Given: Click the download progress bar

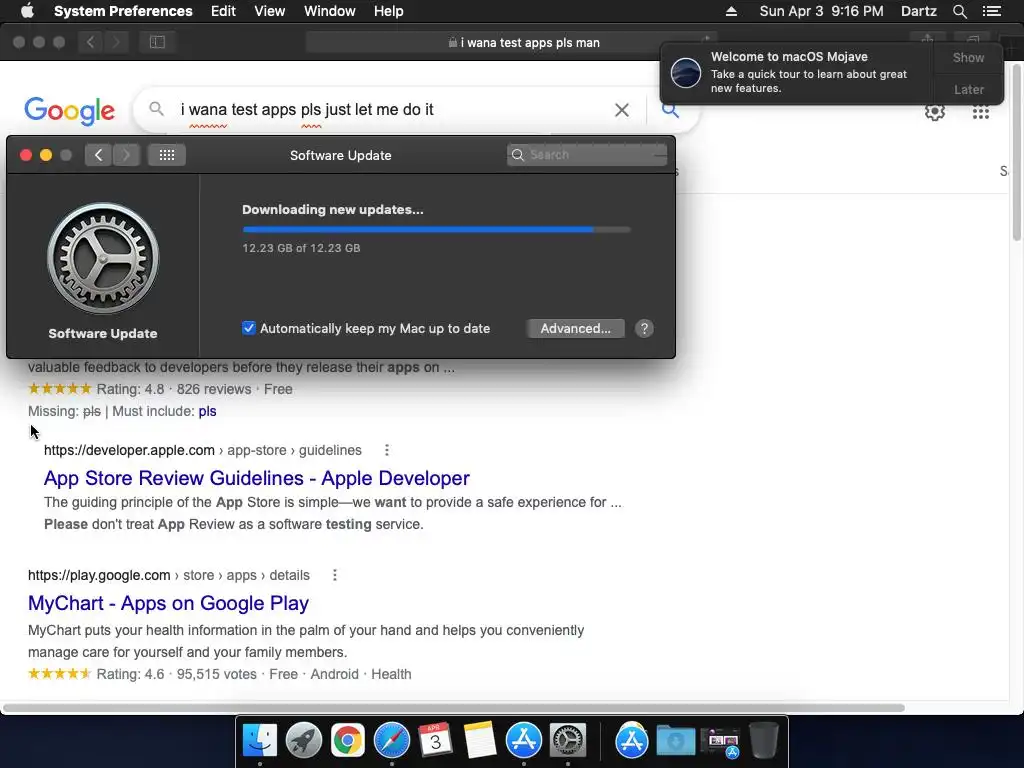Looking at the screenshot, I should coord(436,230).
